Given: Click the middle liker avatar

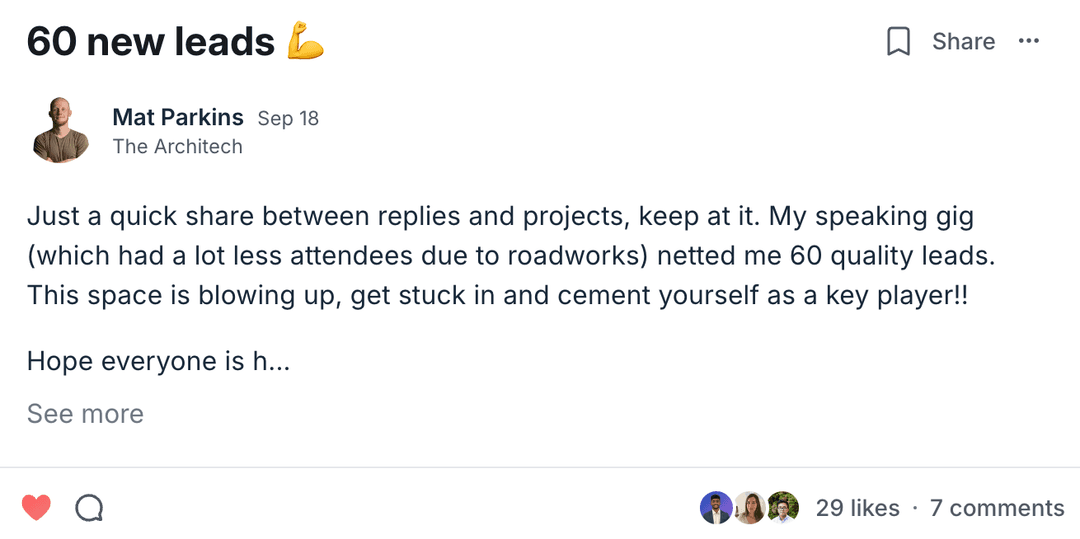Looking at the screenshot, I should click(x=750, y=508).
